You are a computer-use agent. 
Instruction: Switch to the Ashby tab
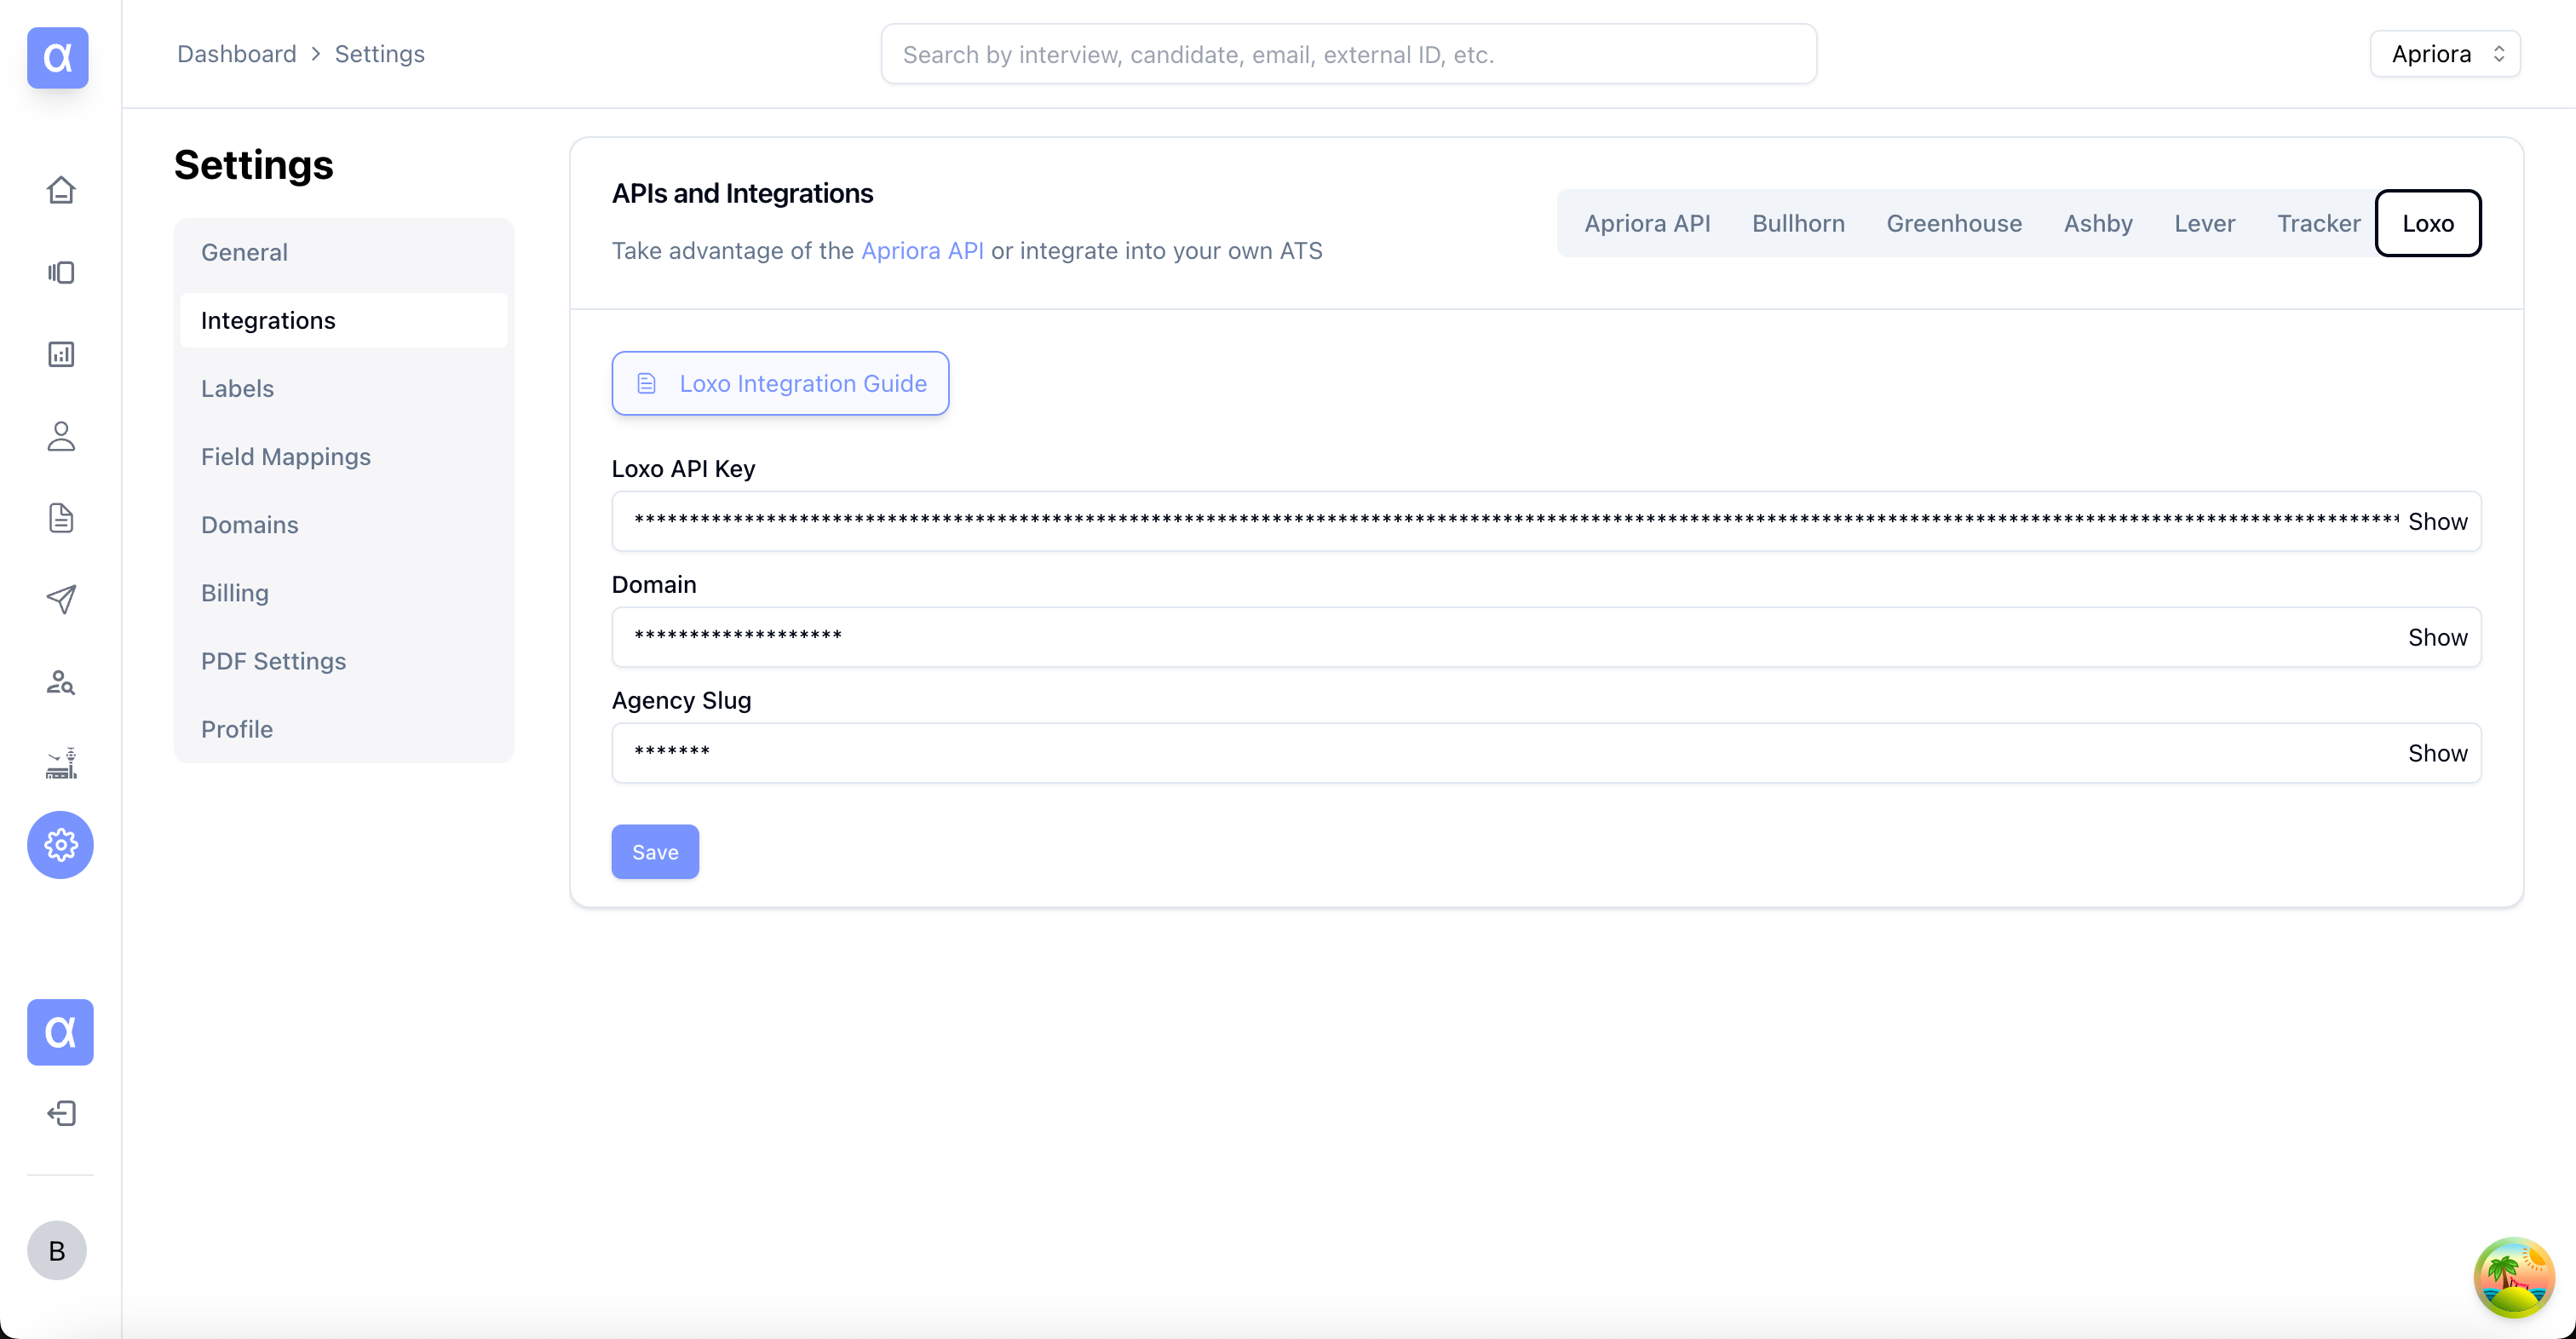[2098, 223]
